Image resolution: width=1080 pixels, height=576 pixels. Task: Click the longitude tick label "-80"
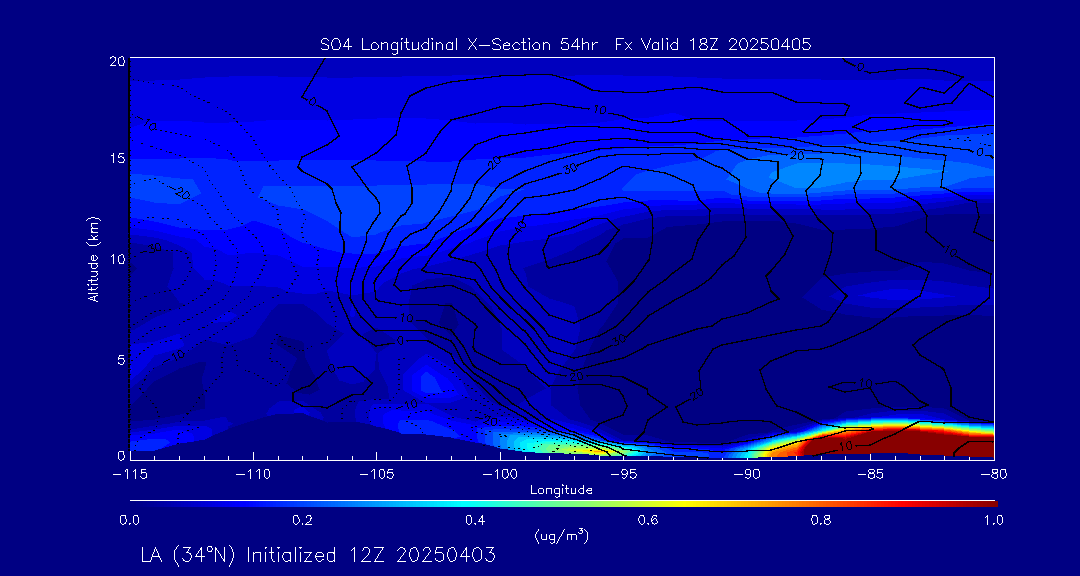tap(994, 475)
